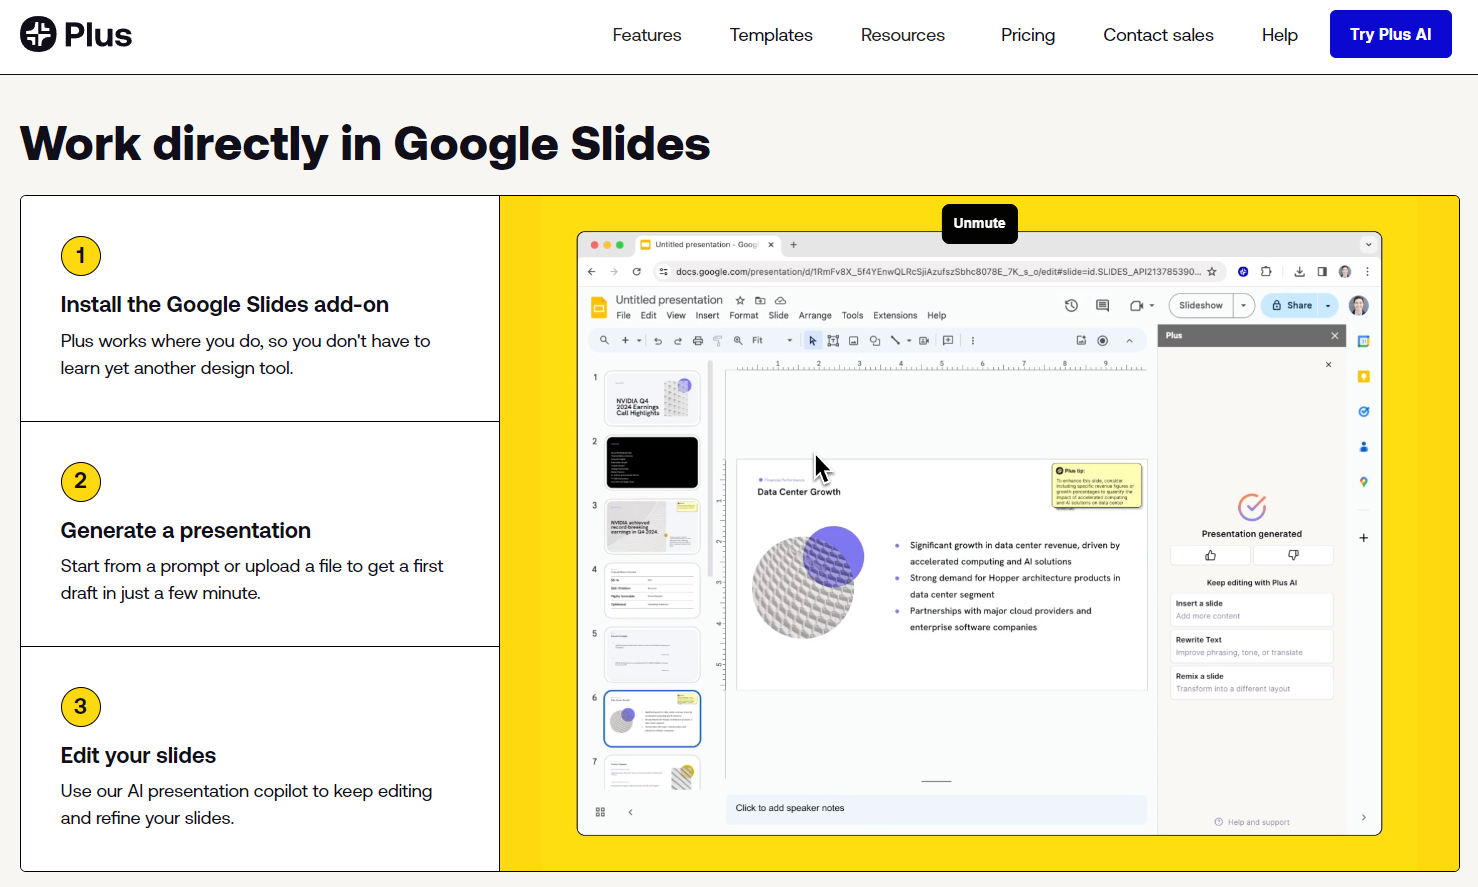Click the new slide plus icon in toolbar
Viewport: 1478px width, 887px height.
tap(625, 341)
